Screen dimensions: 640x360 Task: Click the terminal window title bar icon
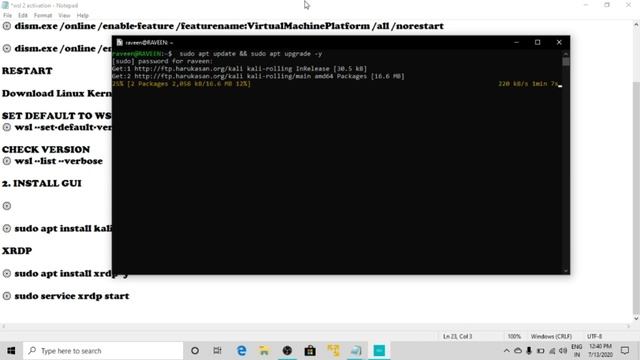click(119, 42)
